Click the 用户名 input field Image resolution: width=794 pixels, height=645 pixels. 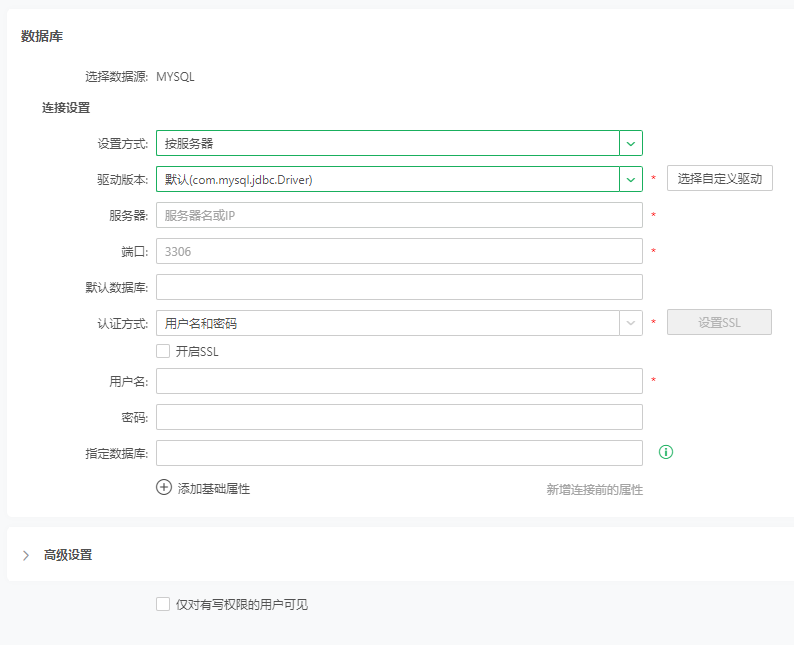(x=399, y=381)
